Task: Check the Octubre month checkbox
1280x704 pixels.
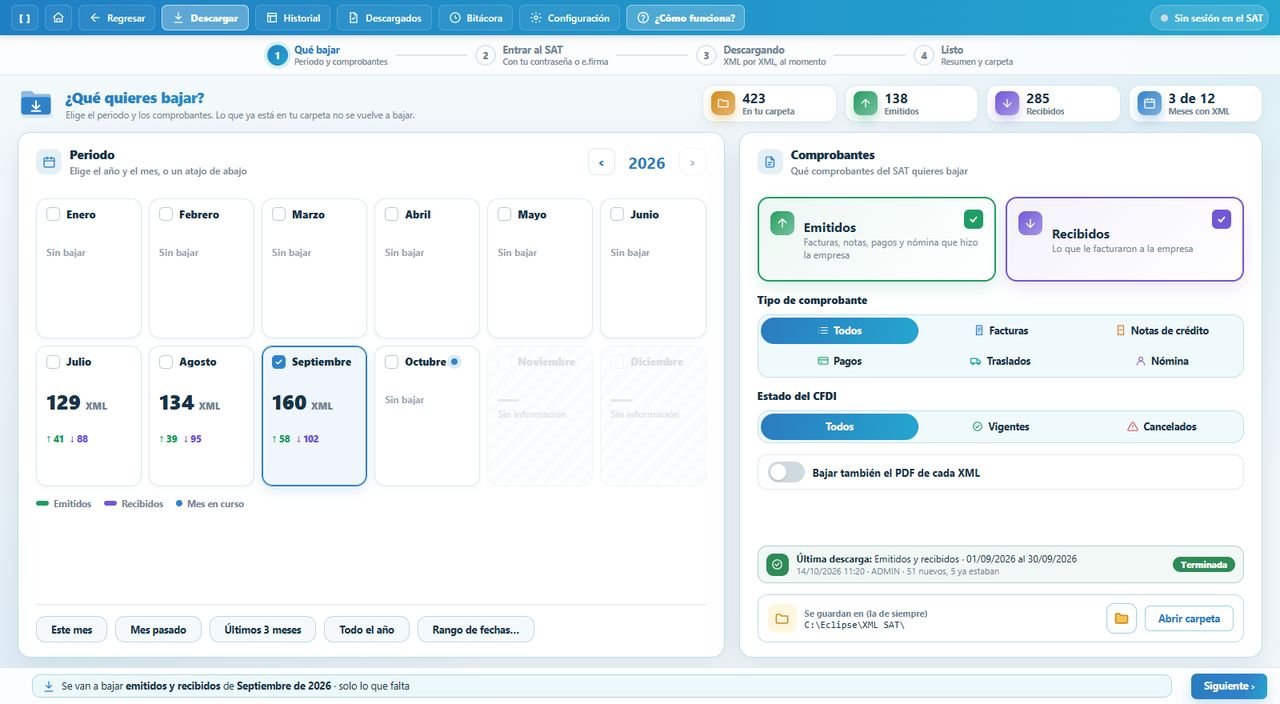Action: (392, 362)
